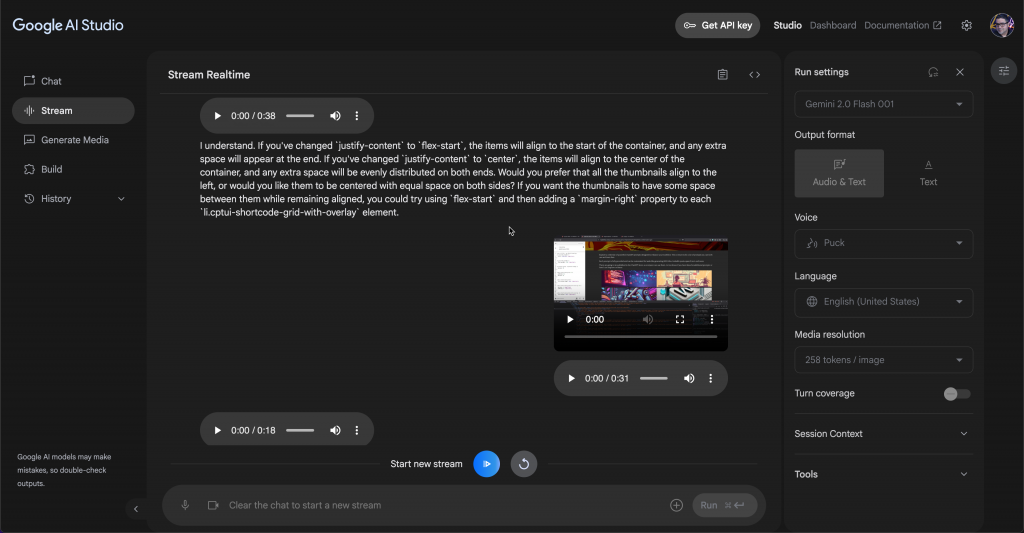
Task: Toggle the Turn coverage switch
Action: [x=956, y=394]
